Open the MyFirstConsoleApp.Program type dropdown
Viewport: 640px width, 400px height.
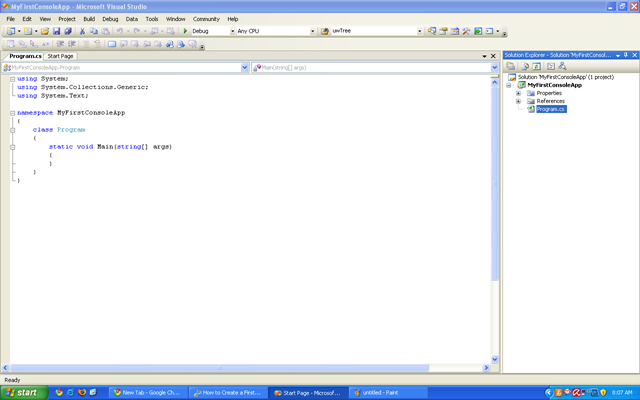245,68
